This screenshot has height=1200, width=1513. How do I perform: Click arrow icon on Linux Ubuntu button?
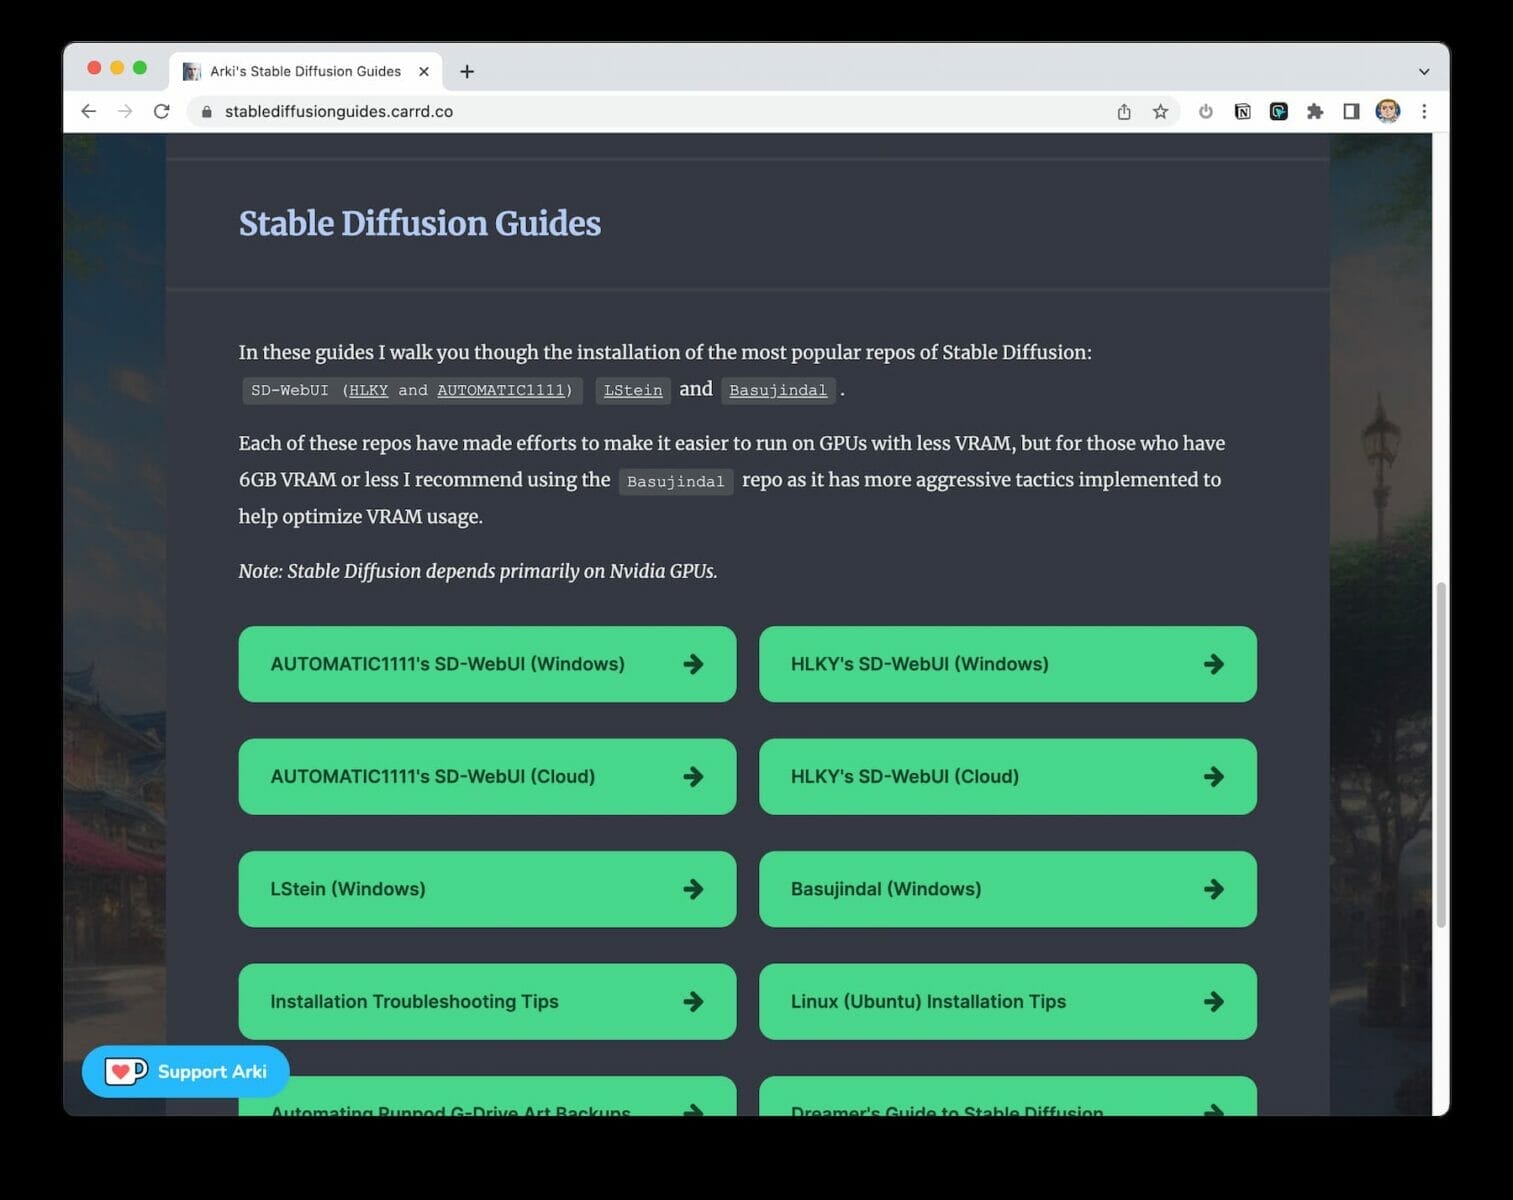pyautogui.click(x=1214, y=1001)
